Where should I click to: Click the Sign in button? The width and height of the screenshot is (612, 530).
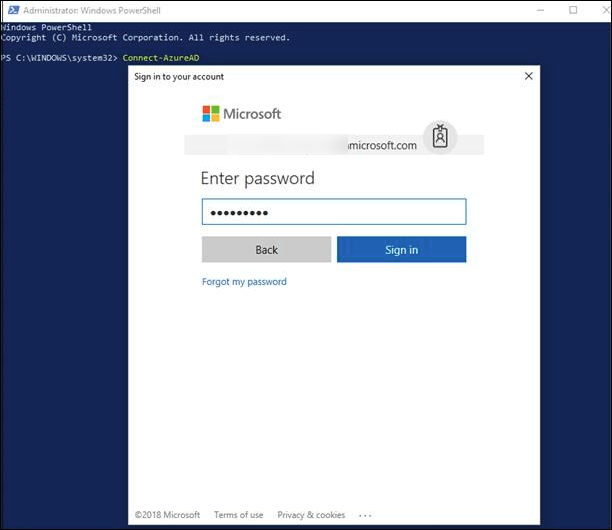point(401,249)
